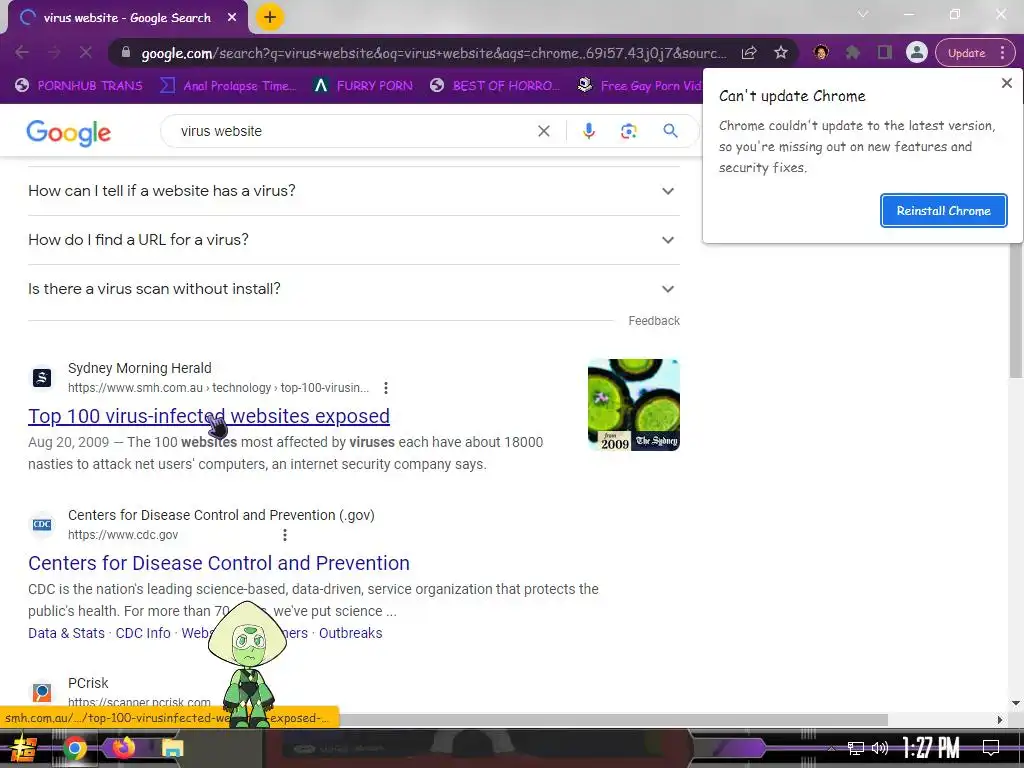Image resolution: width=1024 pixels, height=768 pixels.
Task: Click the Update button in toolbar
Action: [x=967, y=53]
